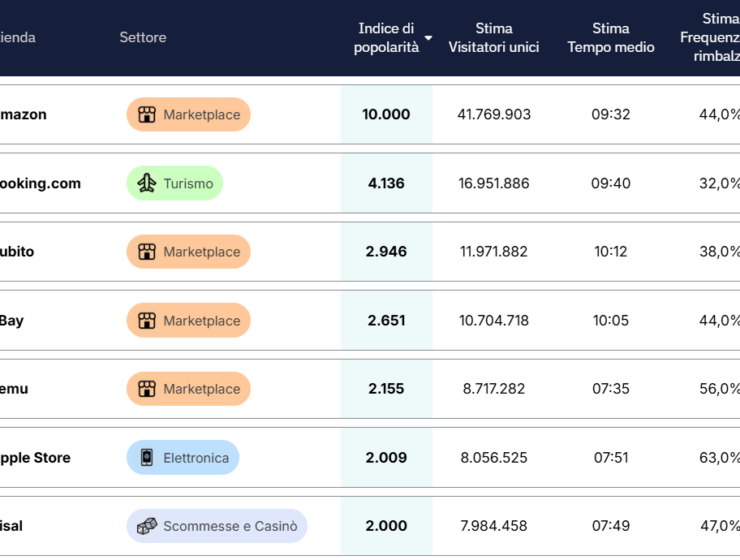Click popularity index value 2.009
The image size is (740, 560).
pos(386,458)
